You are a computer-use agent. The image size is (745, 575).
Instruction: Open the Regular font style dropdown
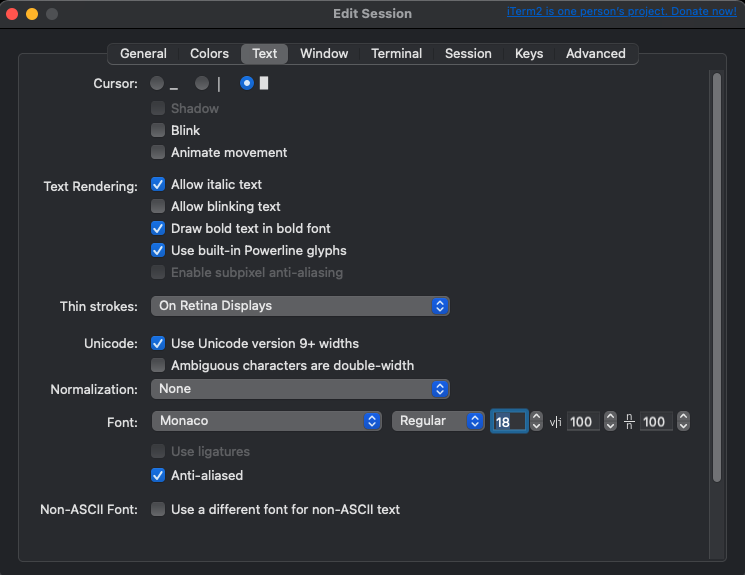point(438,421)
